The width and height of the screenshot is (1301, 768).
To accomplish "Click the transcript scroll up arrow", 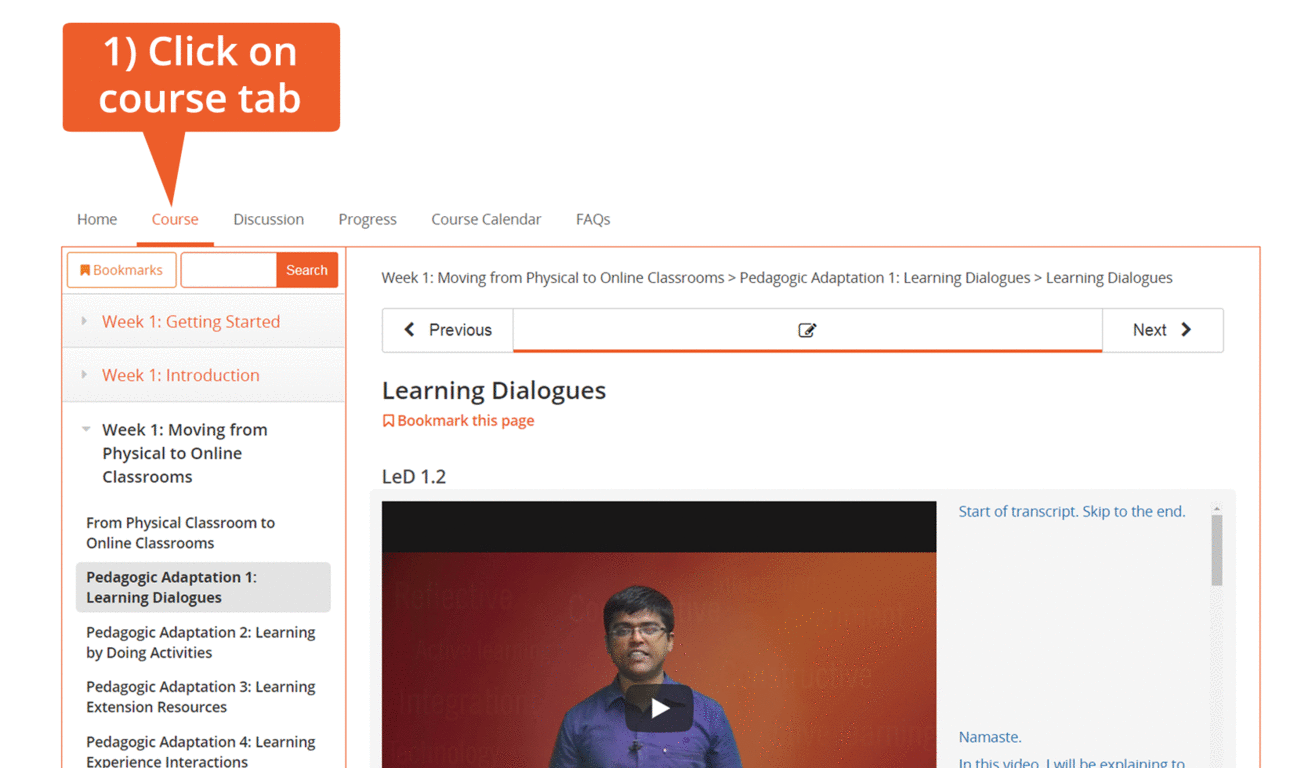I will click(x=1217, y=509).
